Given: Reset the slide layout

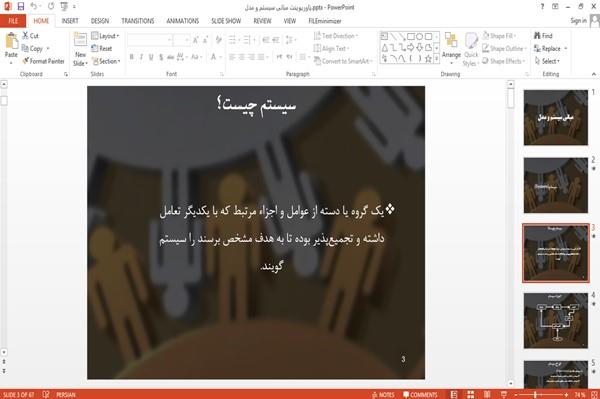Looking at the screenshot, I should (102, 49).
